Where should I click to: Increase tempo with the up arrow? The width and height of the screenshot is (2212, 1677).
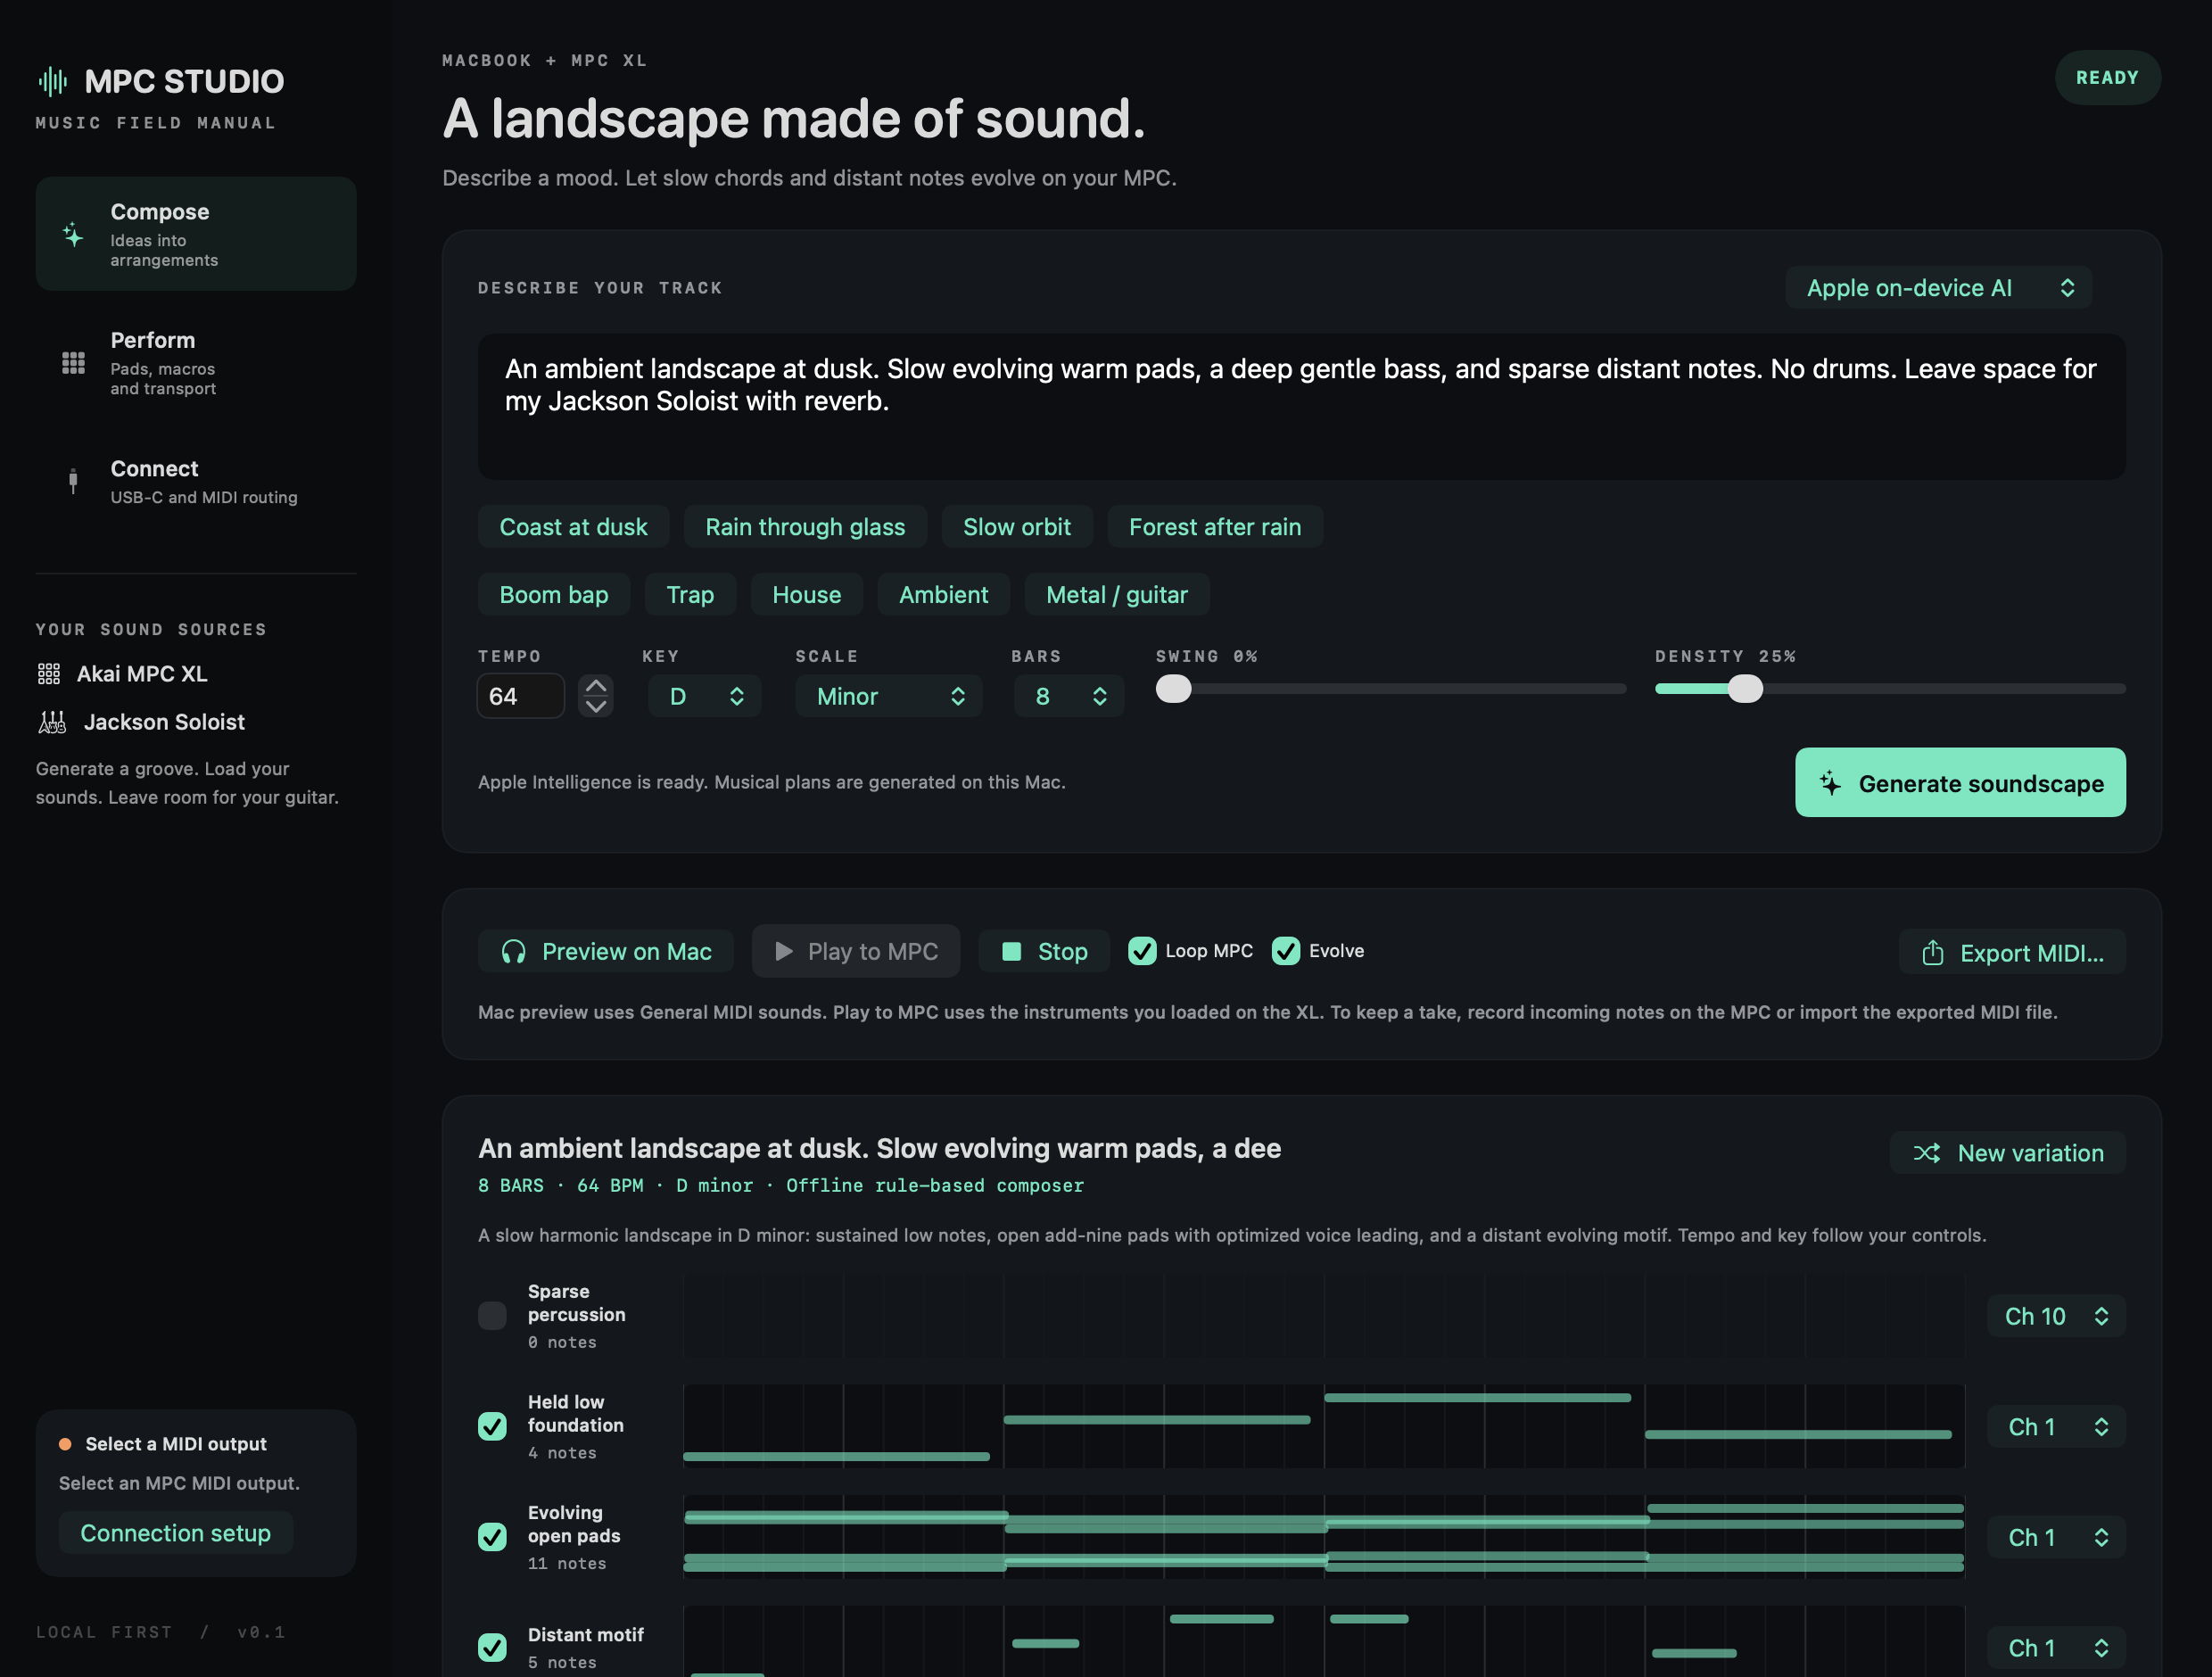[x=596, y=686]
